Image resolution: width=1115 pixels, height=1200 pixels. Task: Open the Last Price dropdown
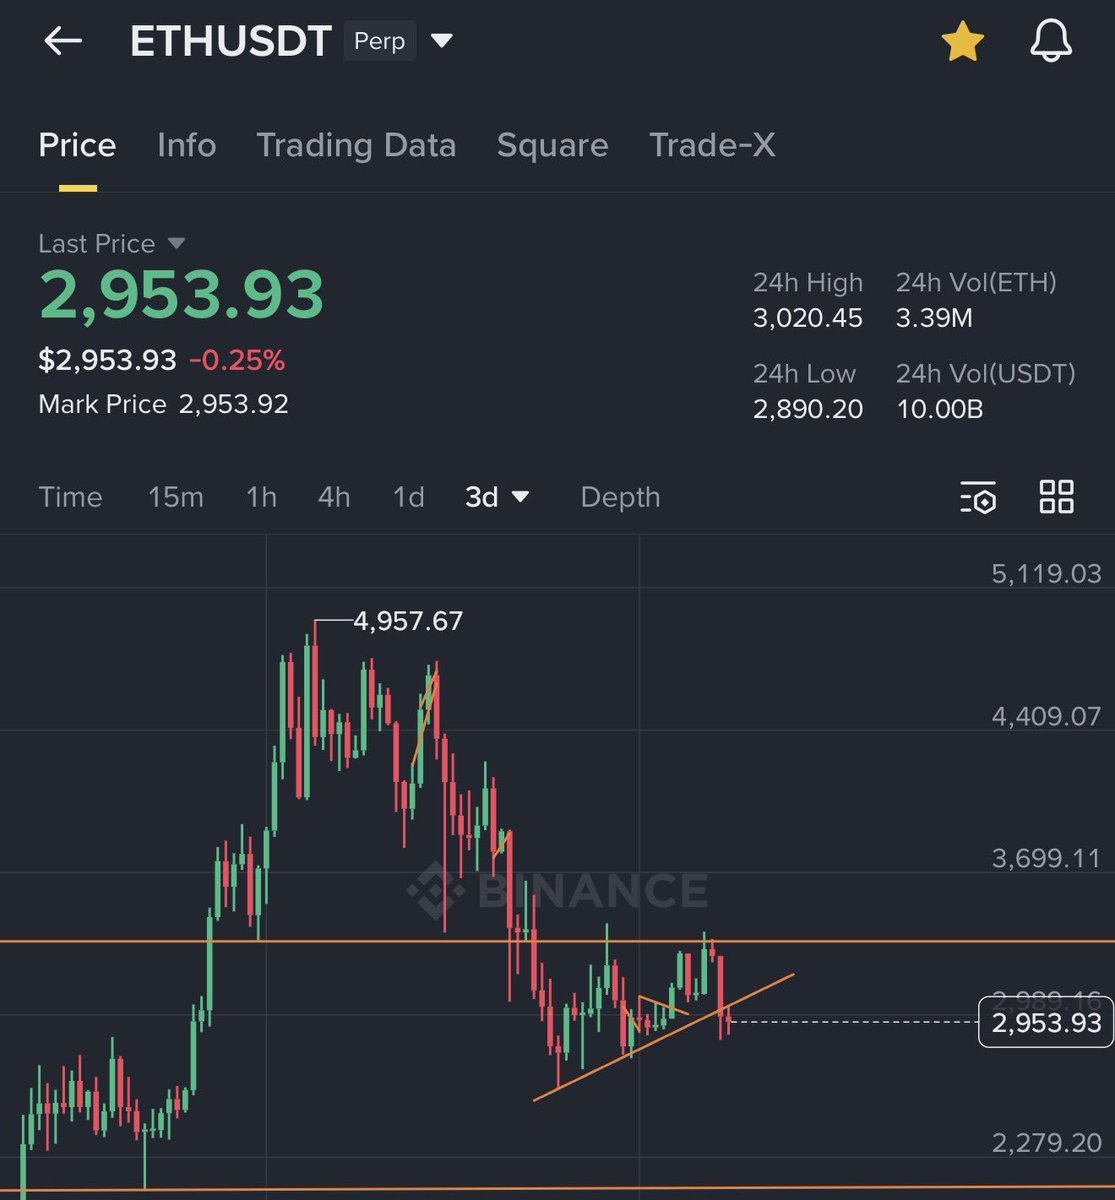tap(177, 243)
